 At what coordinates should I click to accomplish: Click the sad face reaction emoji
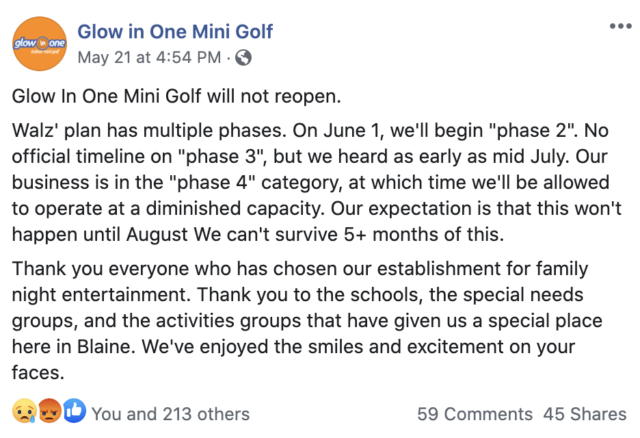(x=24, y=413)
